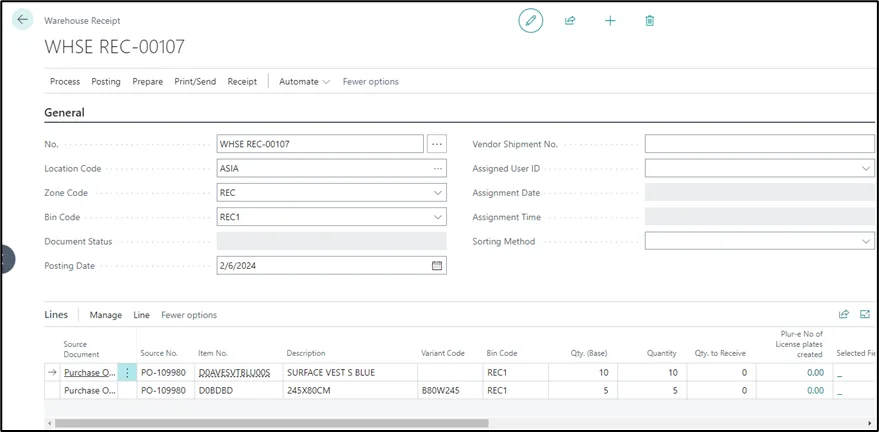Open the Prepare menu
879x432 pixels.
(147, 81)
